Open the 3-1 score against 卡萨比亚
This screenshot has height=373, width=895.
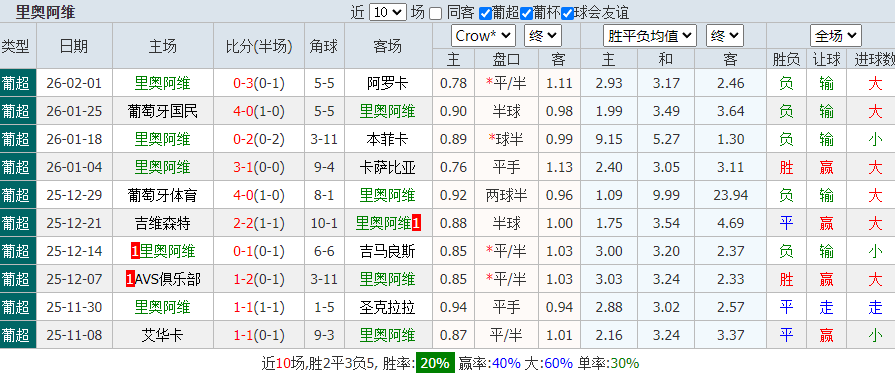click(x=243, y=167)
